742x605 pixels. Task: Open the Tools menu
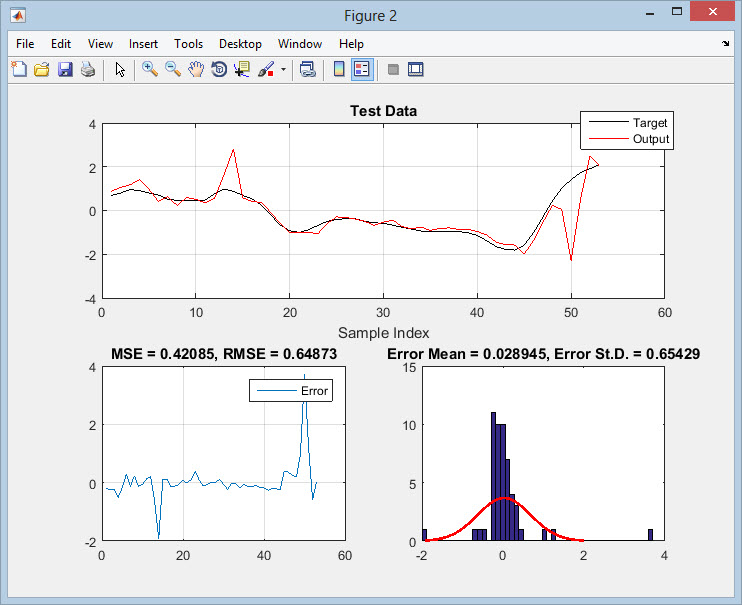pos(188,44)
